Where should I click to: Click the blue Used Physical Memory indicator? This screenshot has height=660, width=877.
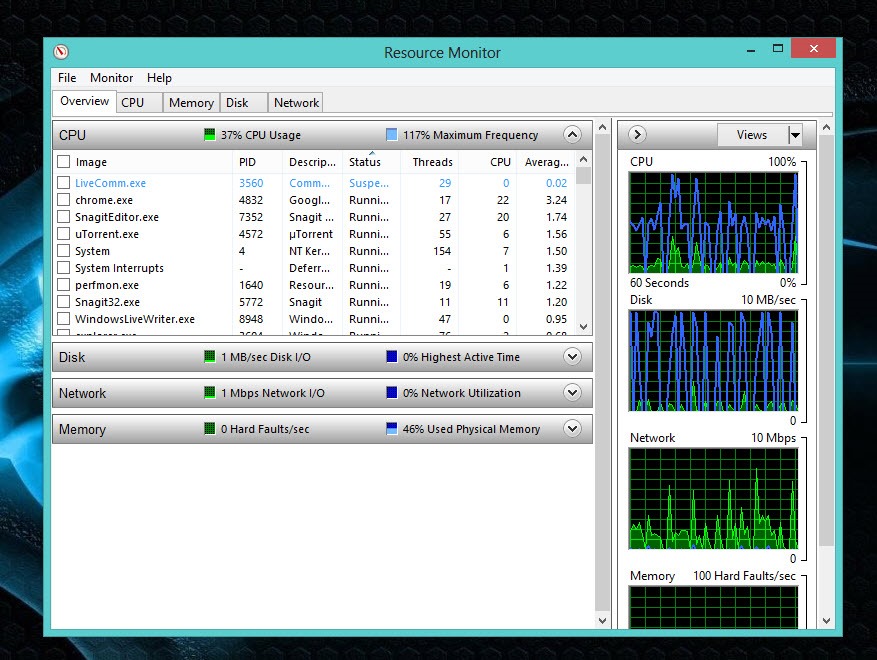(392, 429)
